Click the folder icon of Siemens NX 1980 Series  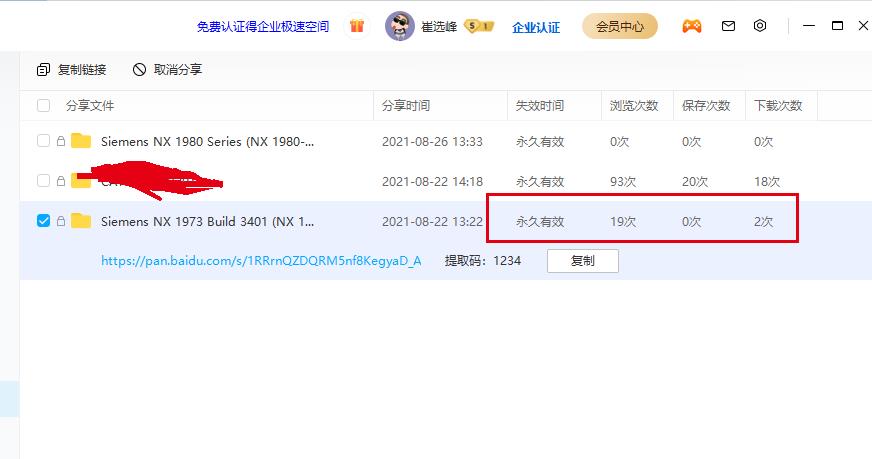(81, 141)
